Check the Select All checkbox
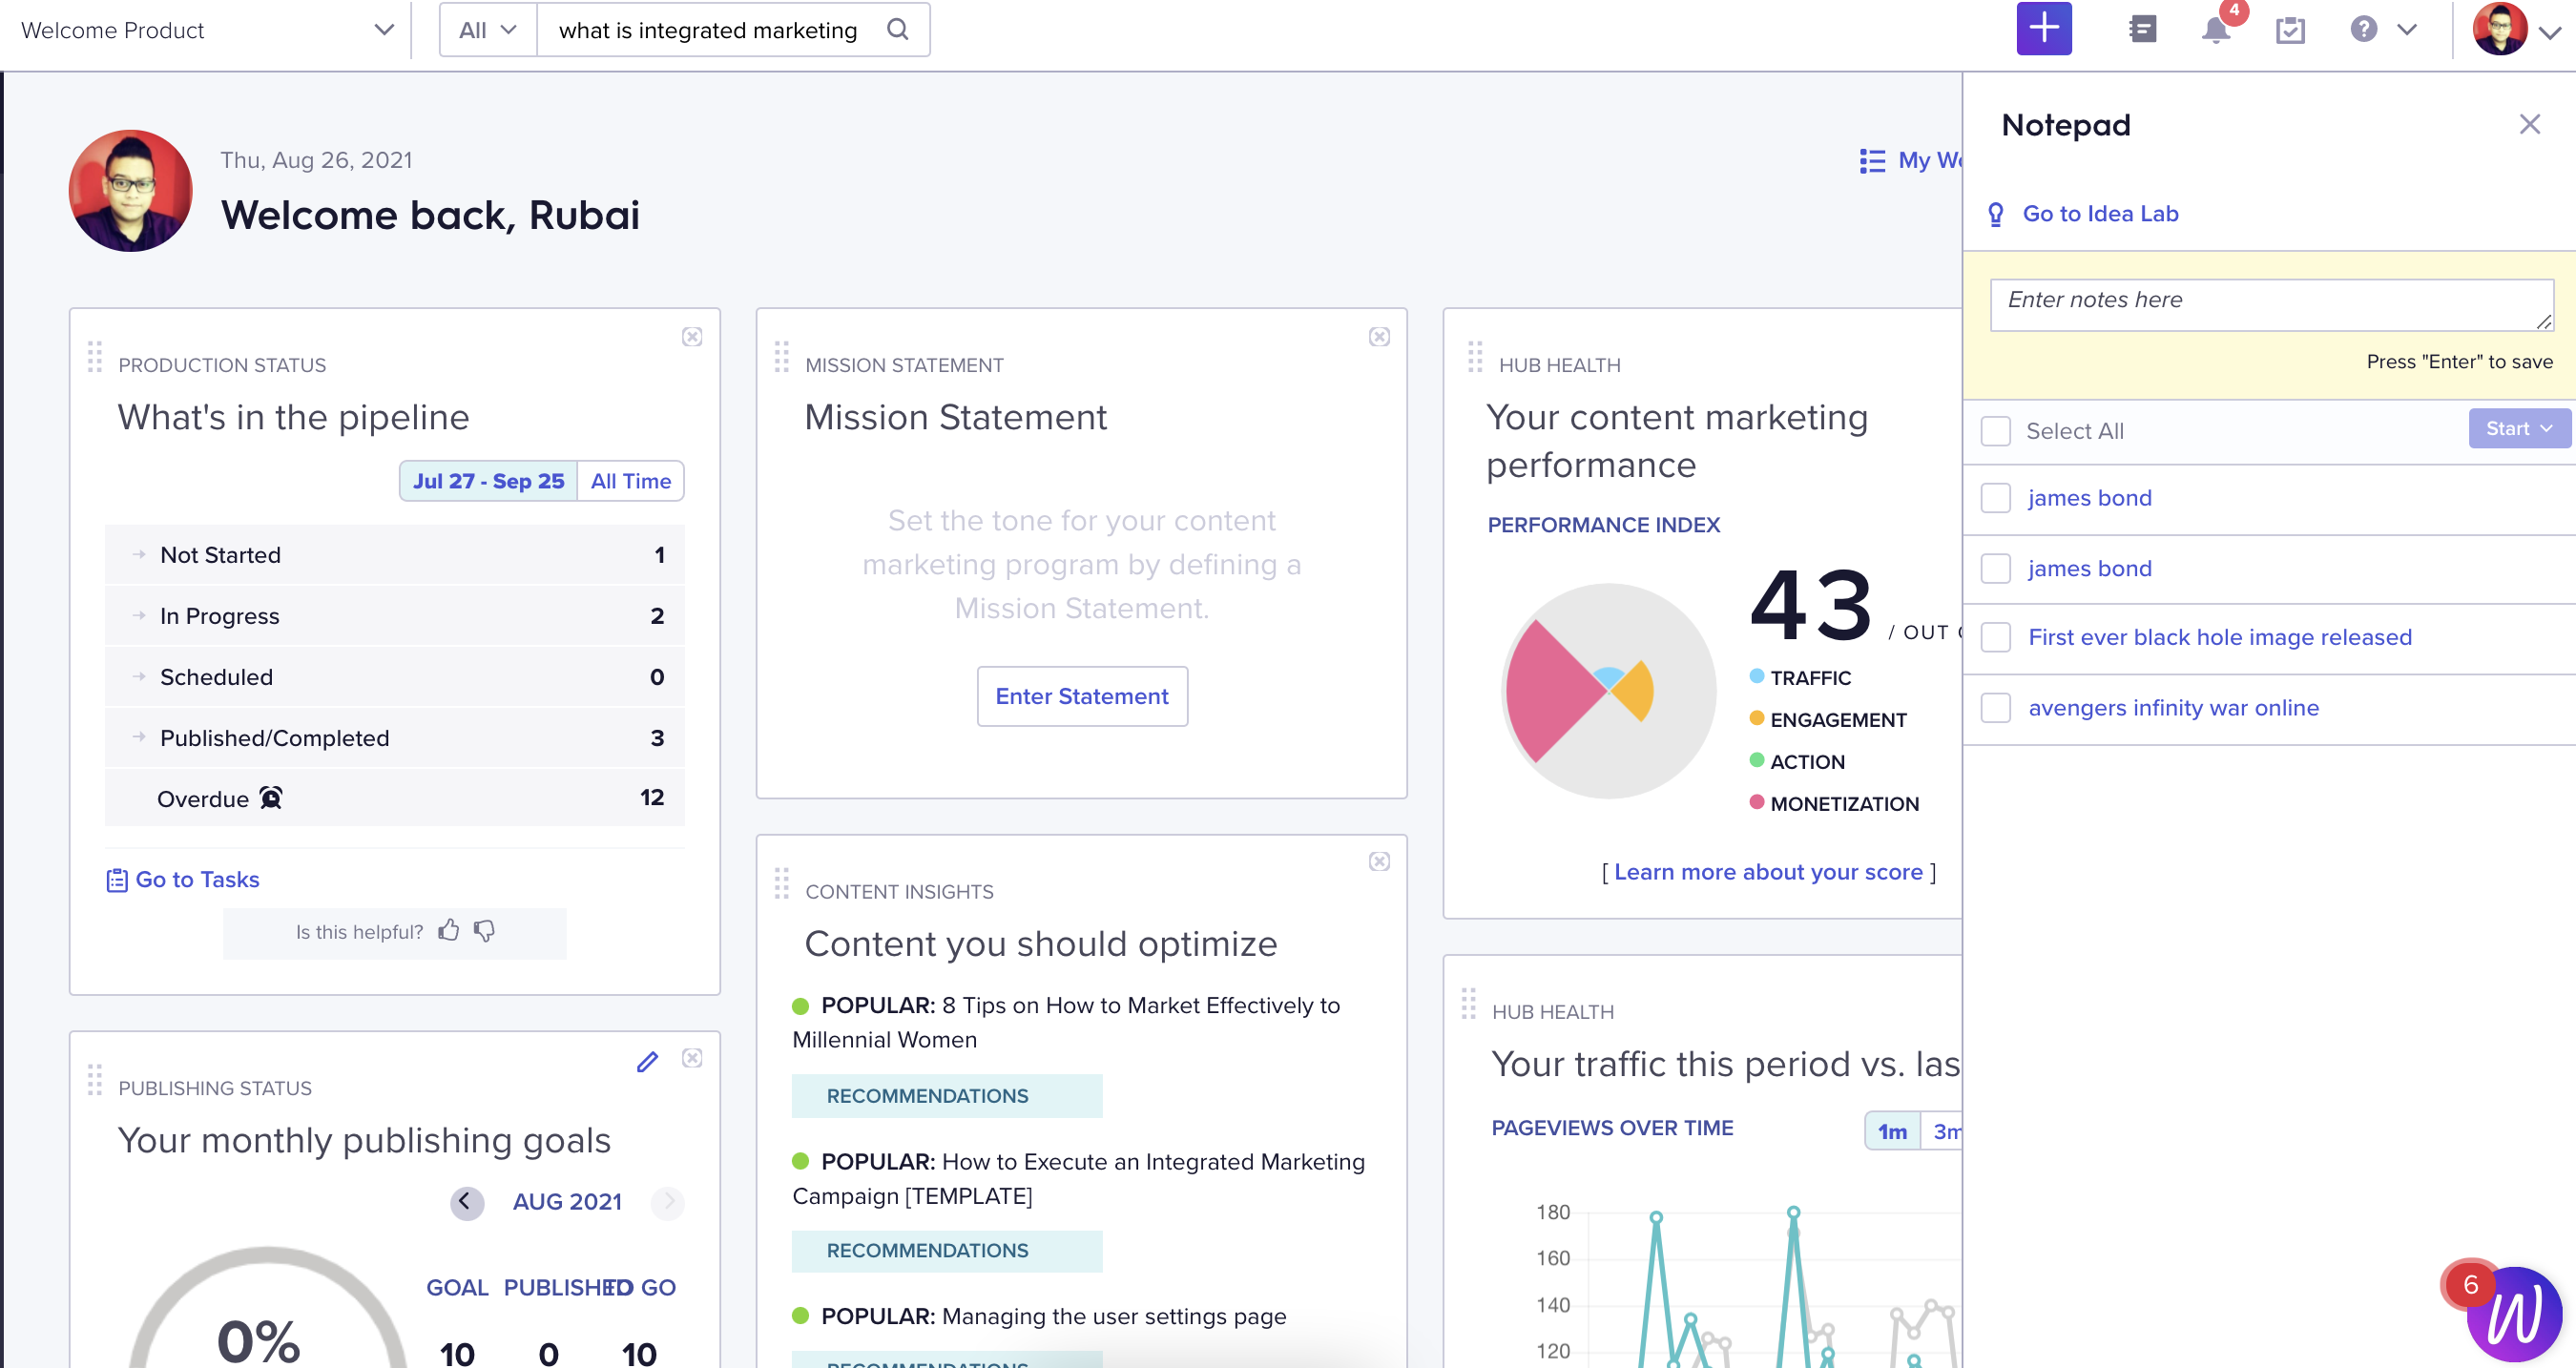This screenshot has width=2576, height=1368. [x=1995, y=432]
